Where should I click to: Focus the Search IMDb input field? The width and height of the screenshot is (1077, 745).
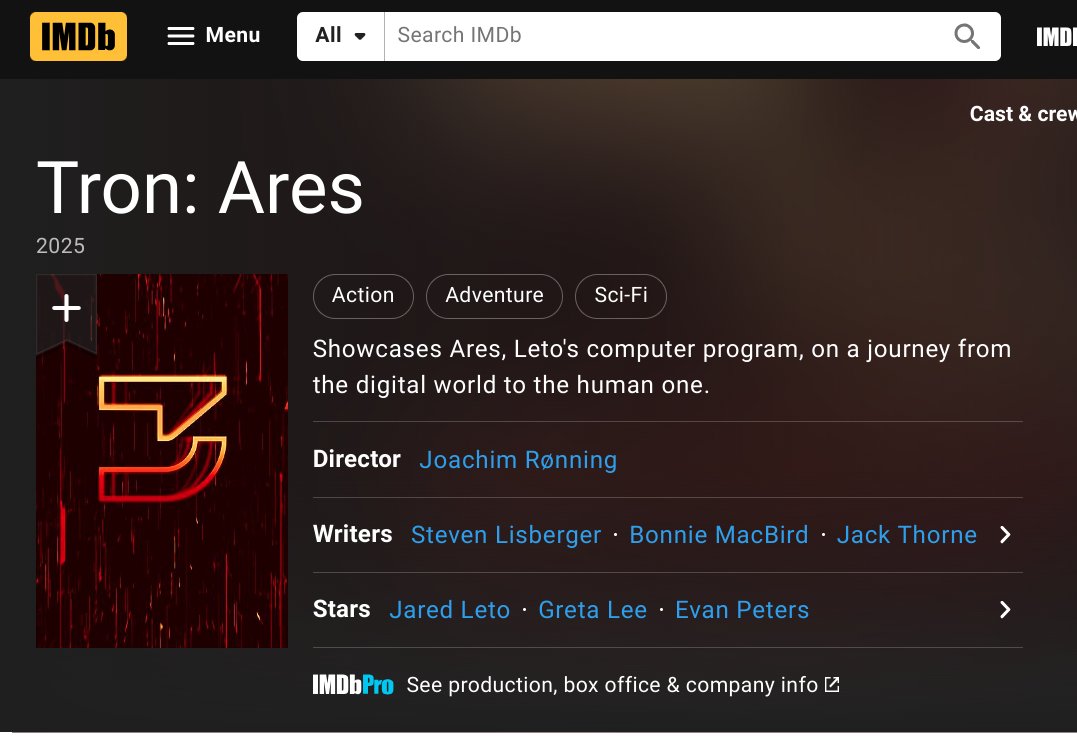coord(664,36)
